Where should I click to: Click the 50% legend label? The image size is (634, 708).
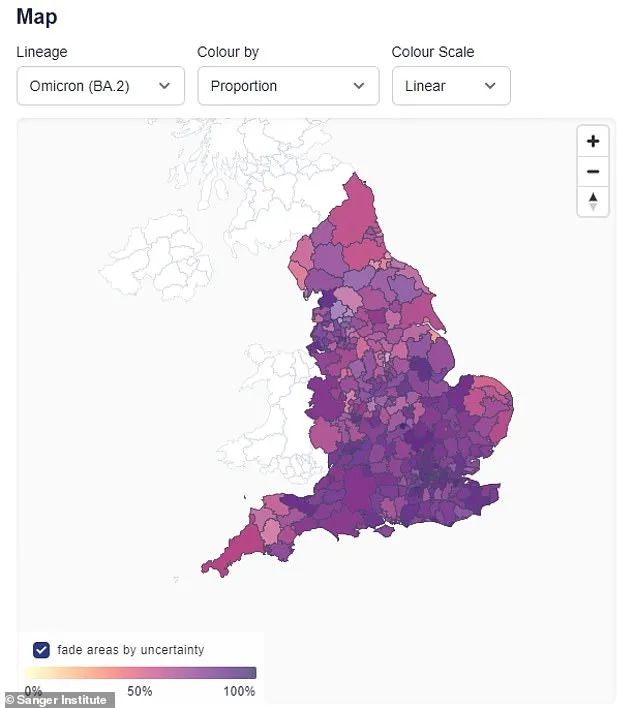pyautogui.click(x=140, y=691)
